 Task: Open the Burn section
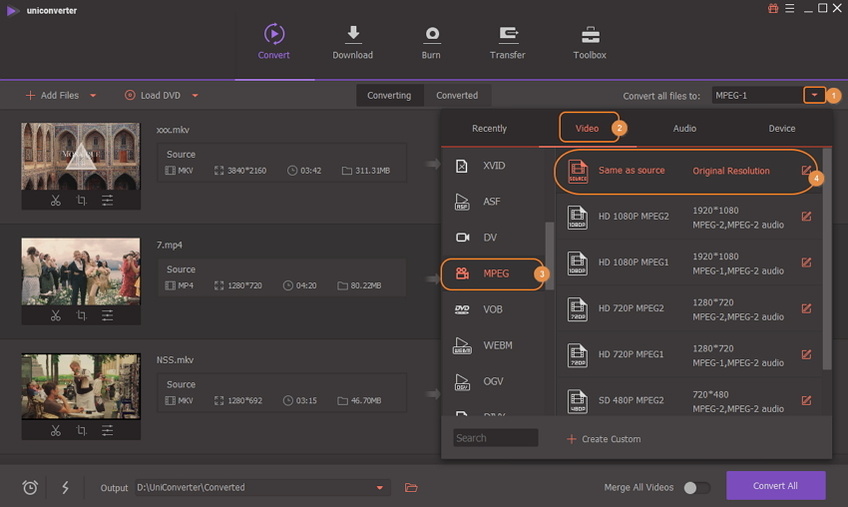point(431,42)
